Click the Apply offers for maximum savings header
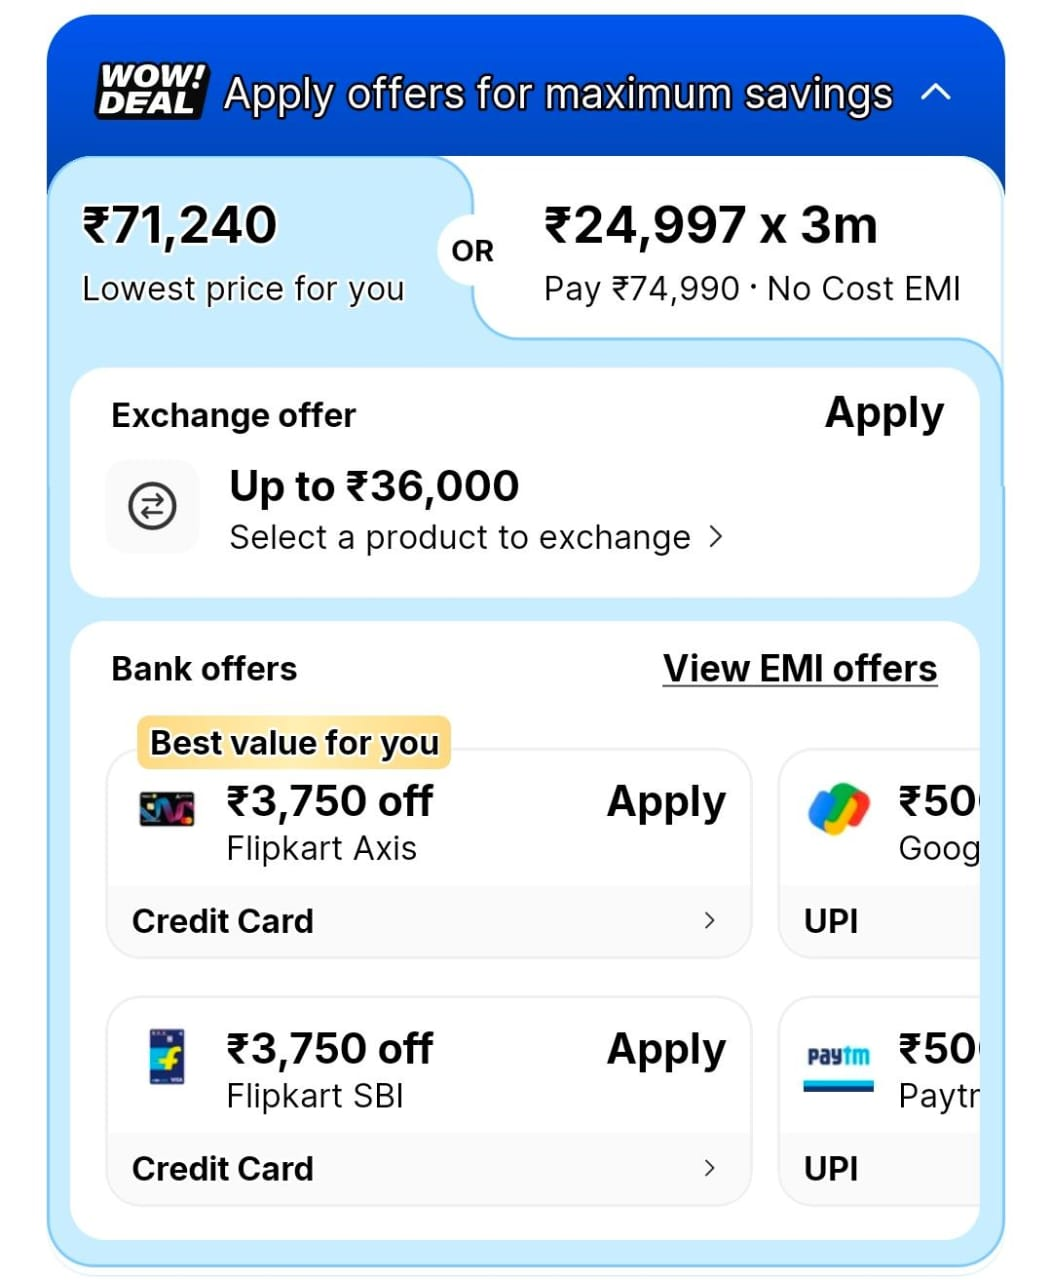 557,94
